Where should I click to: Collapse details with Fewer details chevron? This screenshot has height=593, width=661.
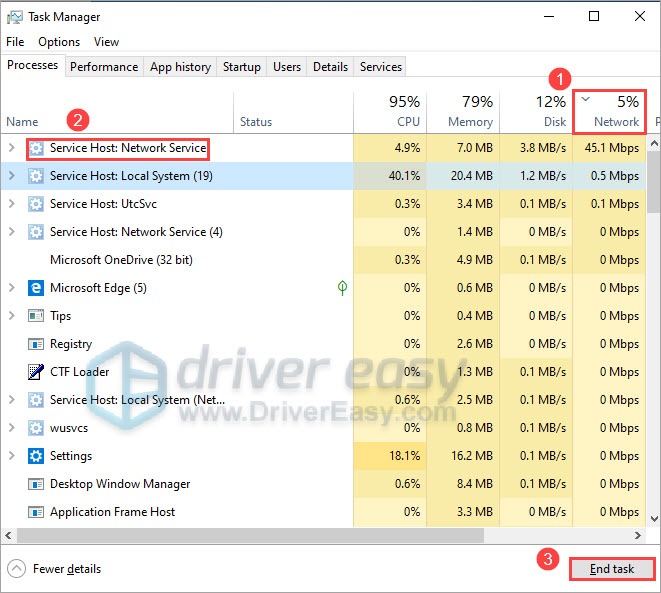pyautogui.click(x=17, y=569)
